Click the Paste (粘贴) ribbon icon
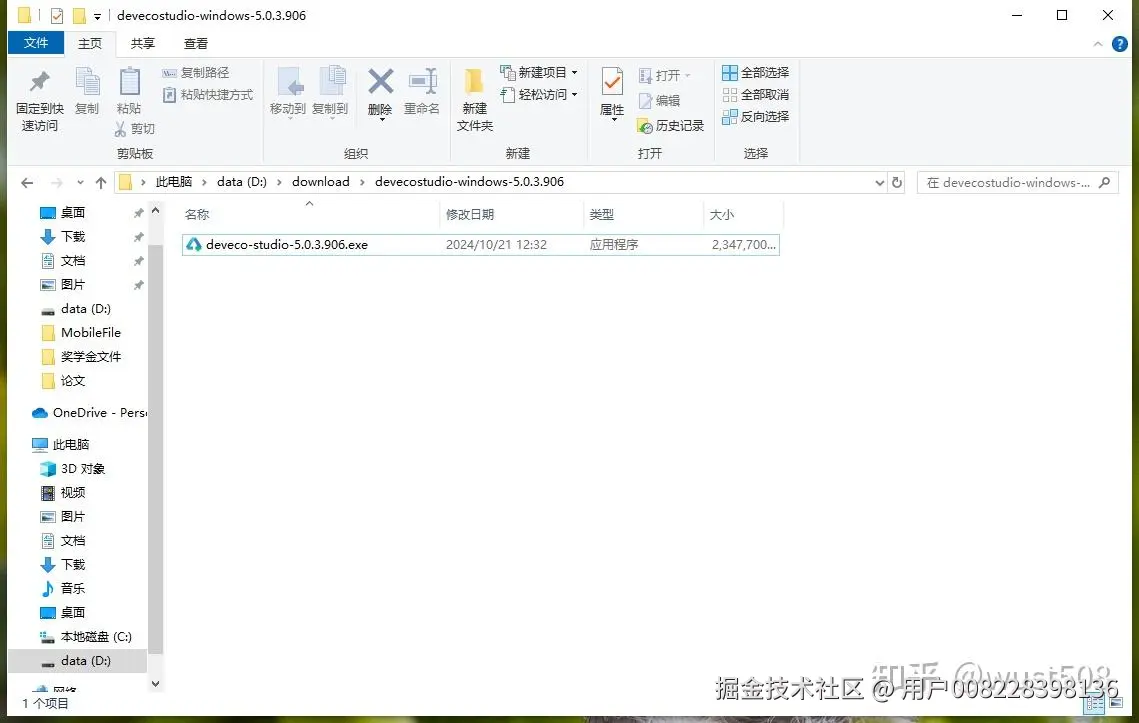 click(129, 81)
